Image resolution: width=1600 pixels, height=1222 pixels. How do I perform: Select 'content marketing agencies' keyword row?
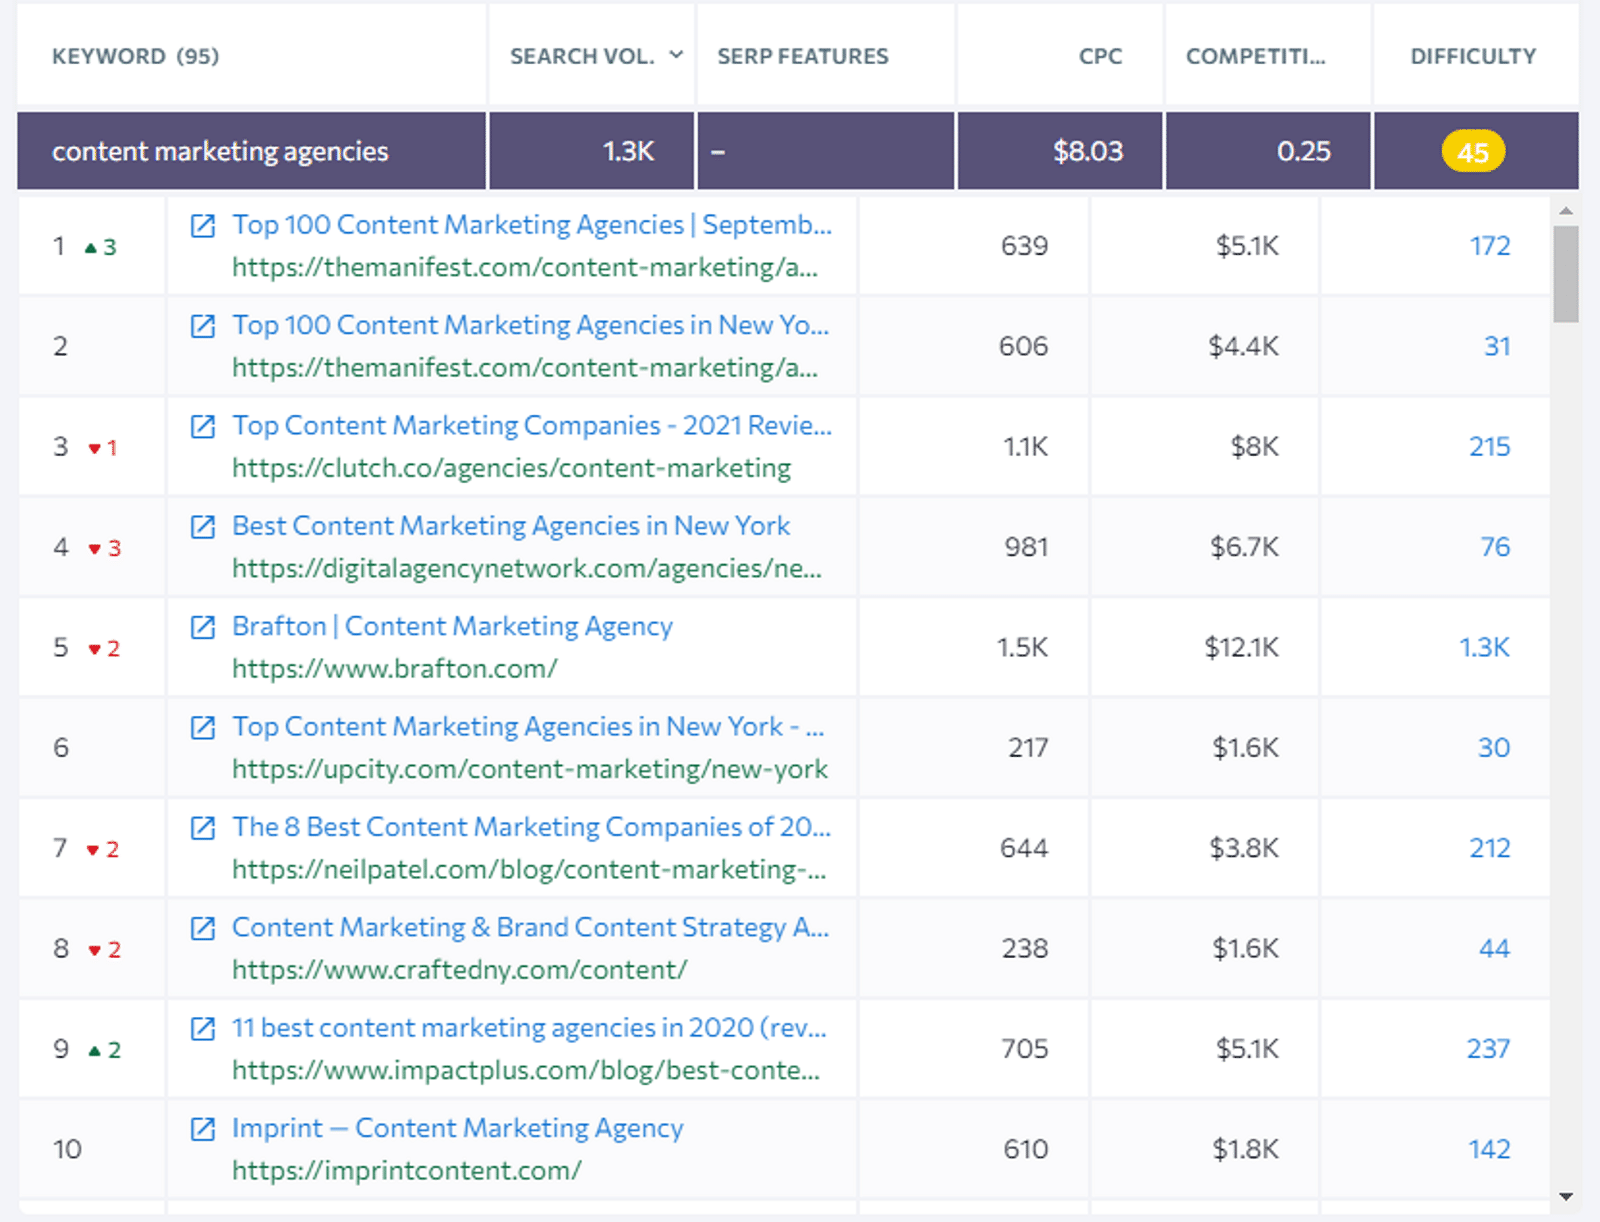coord(798,151)
